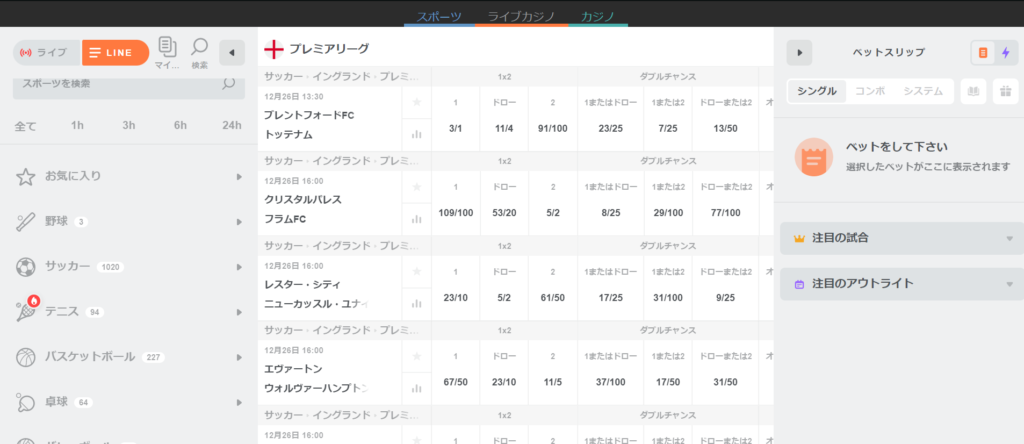Image resolution: width=1024 pixels, height=444 pixels.
Task: Click calendar icon beside 注目のアウトライト
Action: 799,284
